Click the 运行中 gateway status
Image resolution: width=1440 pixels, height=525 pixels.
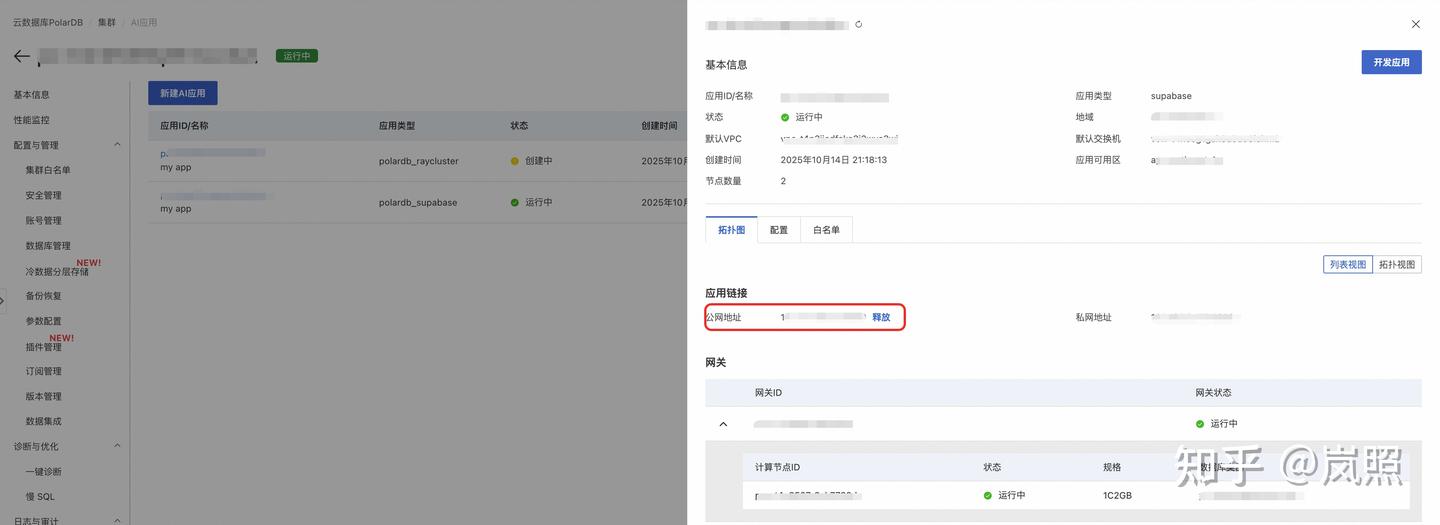[1216, 424]
